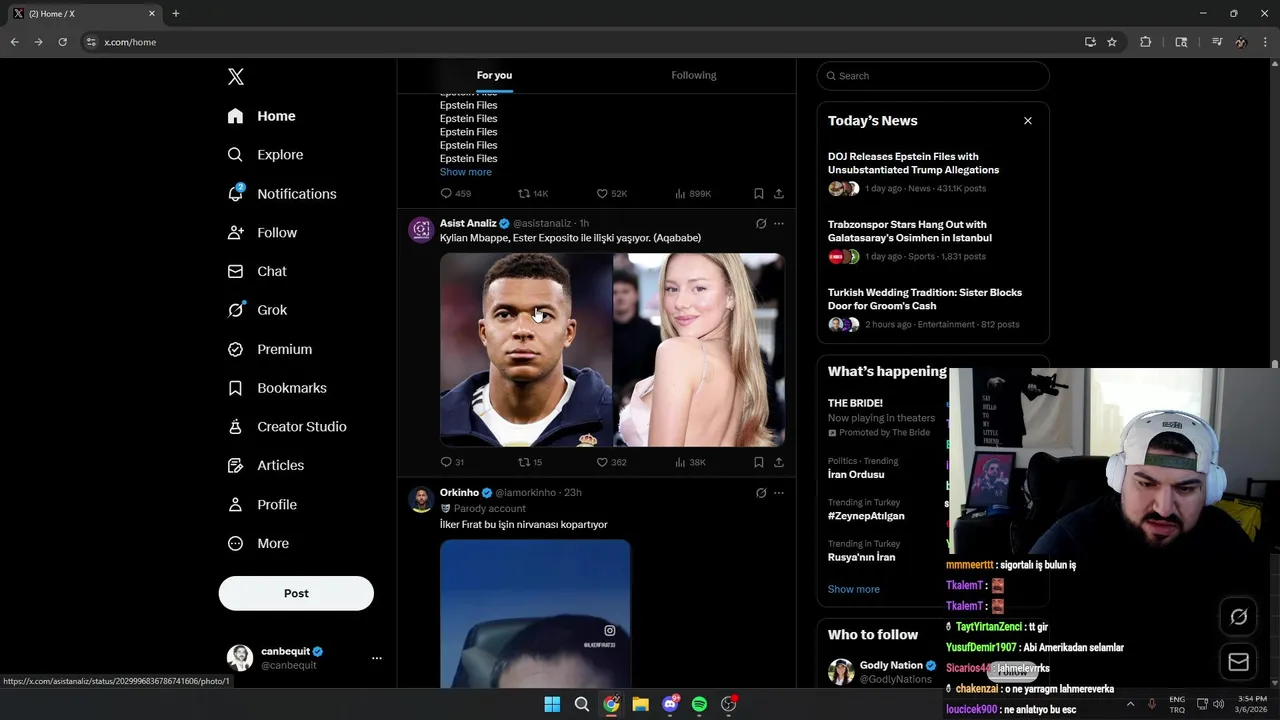
Task: Open the X logo home link
Action: (235, 77)
